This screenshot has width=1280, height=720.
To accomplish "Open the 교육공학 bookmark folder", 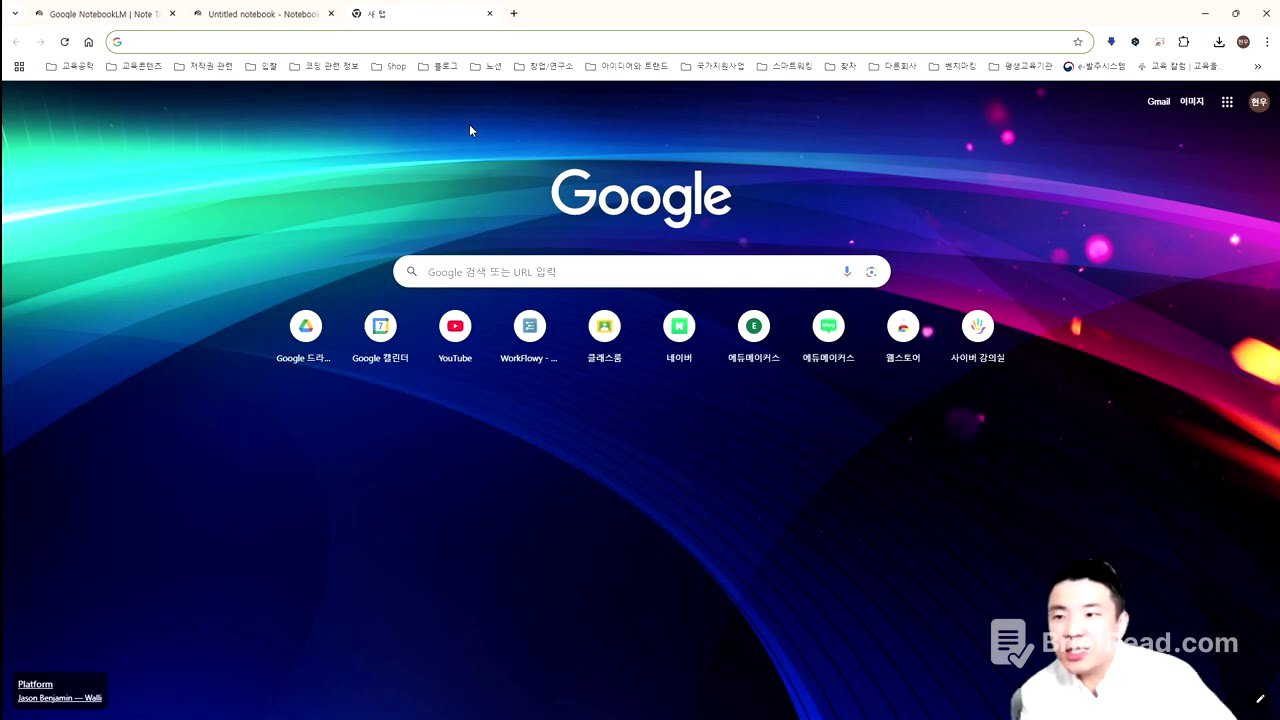I will coord(70,66).
